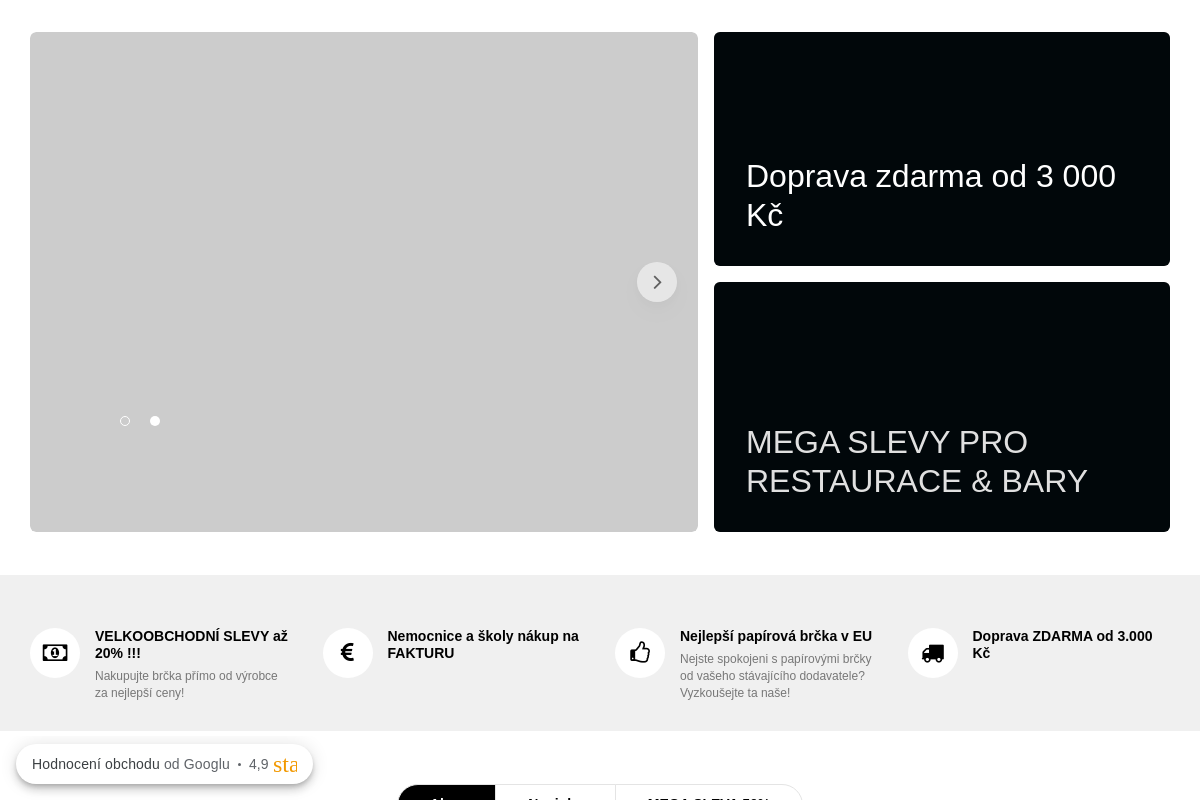The height and width of the screenshot is (800, 1200).
Task: Click the like icon above the supplier question text
Action: 639,652
